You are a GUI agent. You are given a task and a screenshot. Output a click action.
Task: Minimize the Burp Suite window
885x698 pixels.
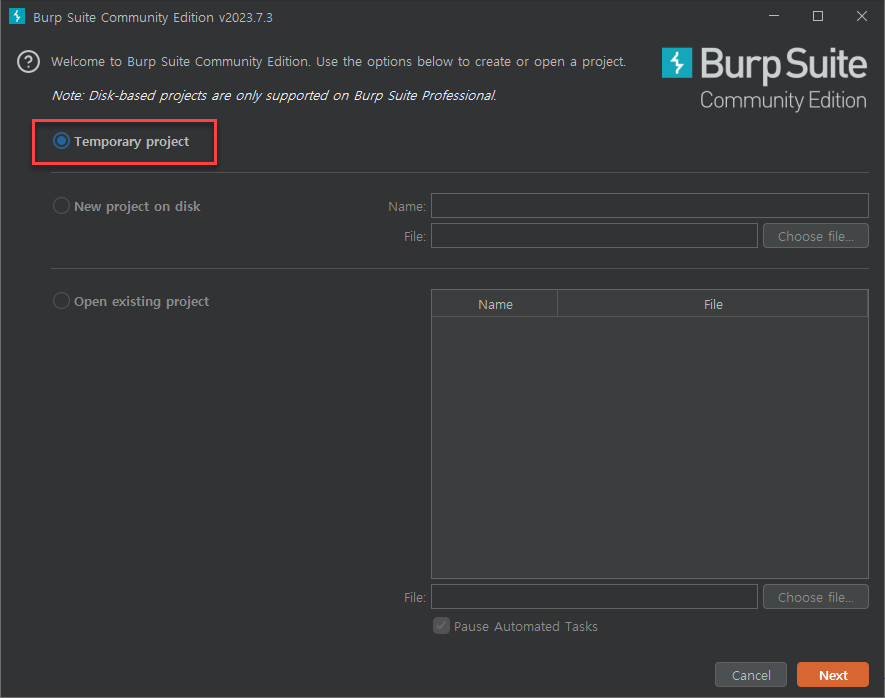774,16
